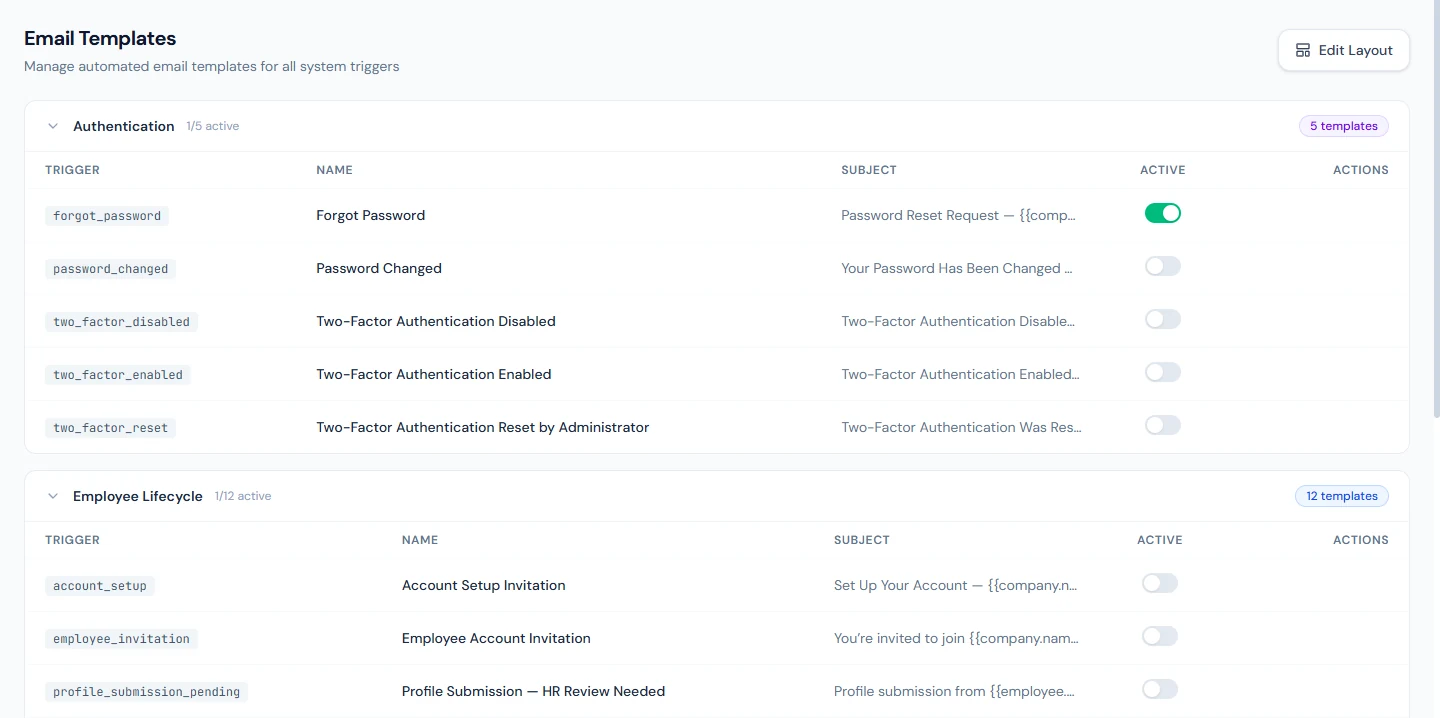
Task: Click the Edit Layout button
Action: (1343, 50)
